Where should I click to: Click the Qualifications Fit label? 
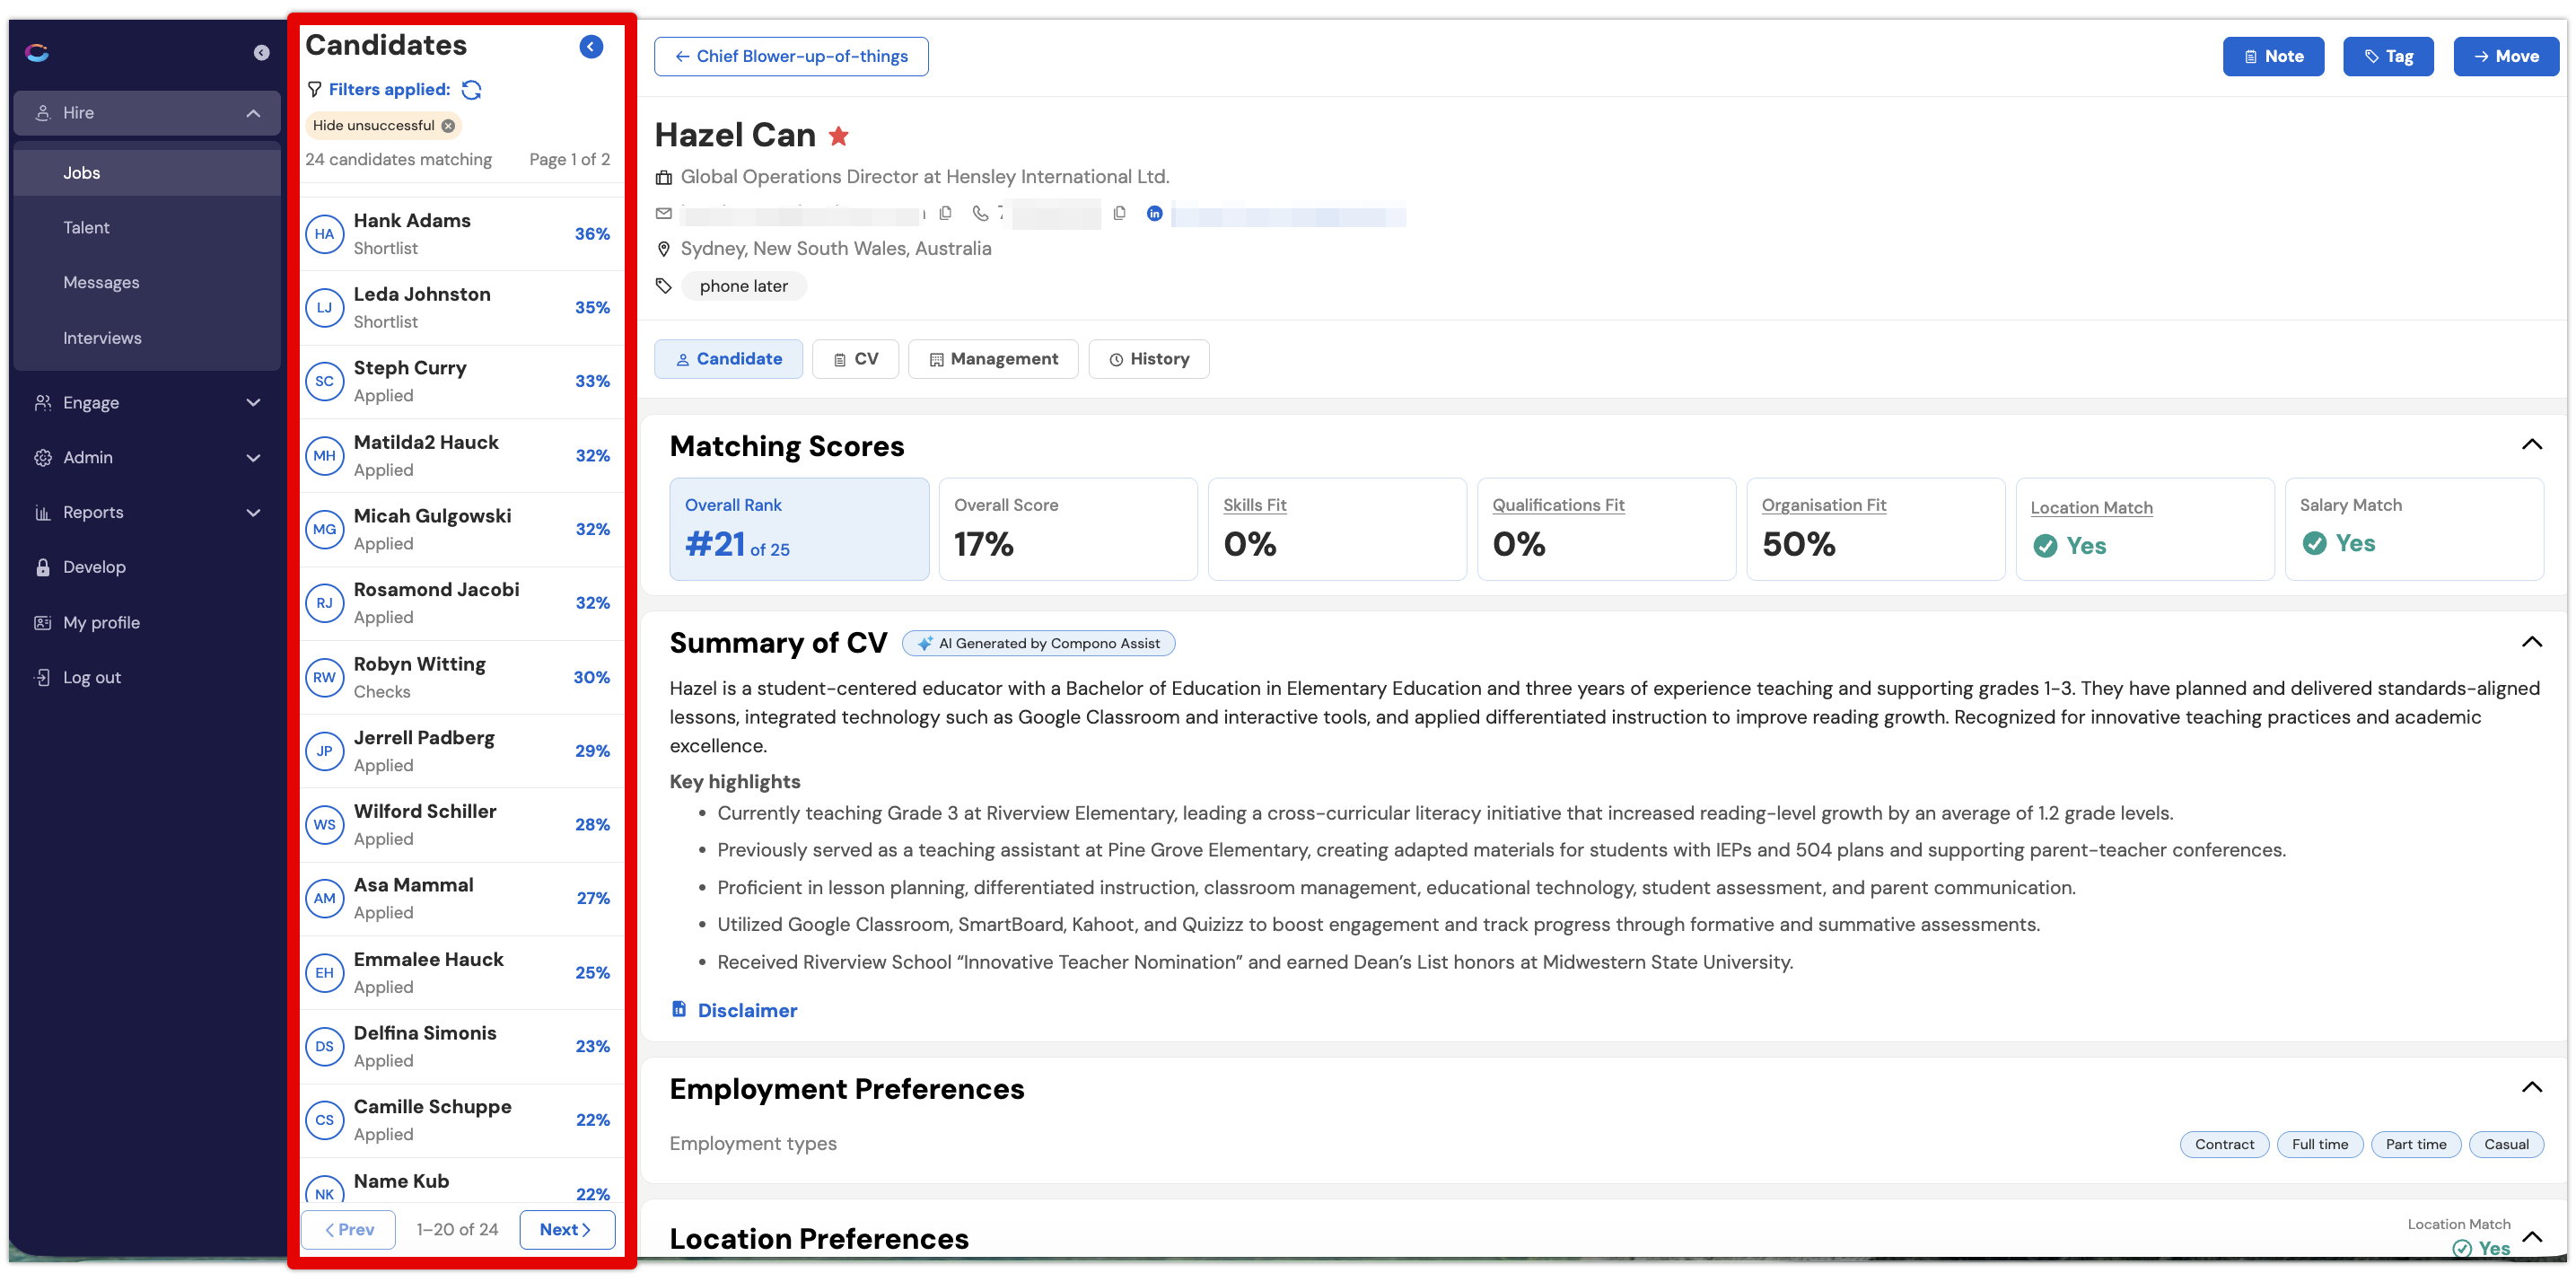(1558, 506)
